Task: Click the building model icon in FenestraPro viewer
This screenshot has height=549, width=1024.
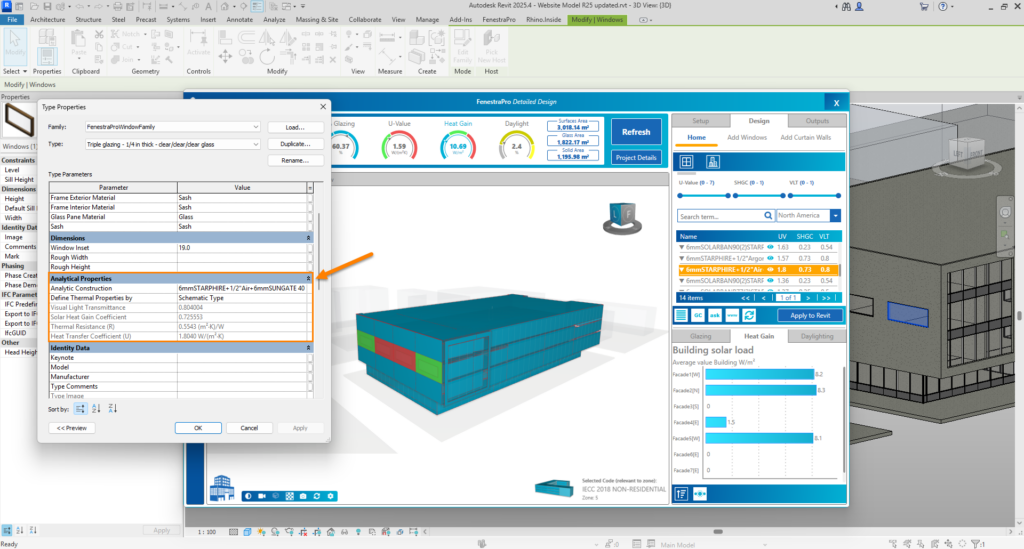Action: [x=222, y=488]
